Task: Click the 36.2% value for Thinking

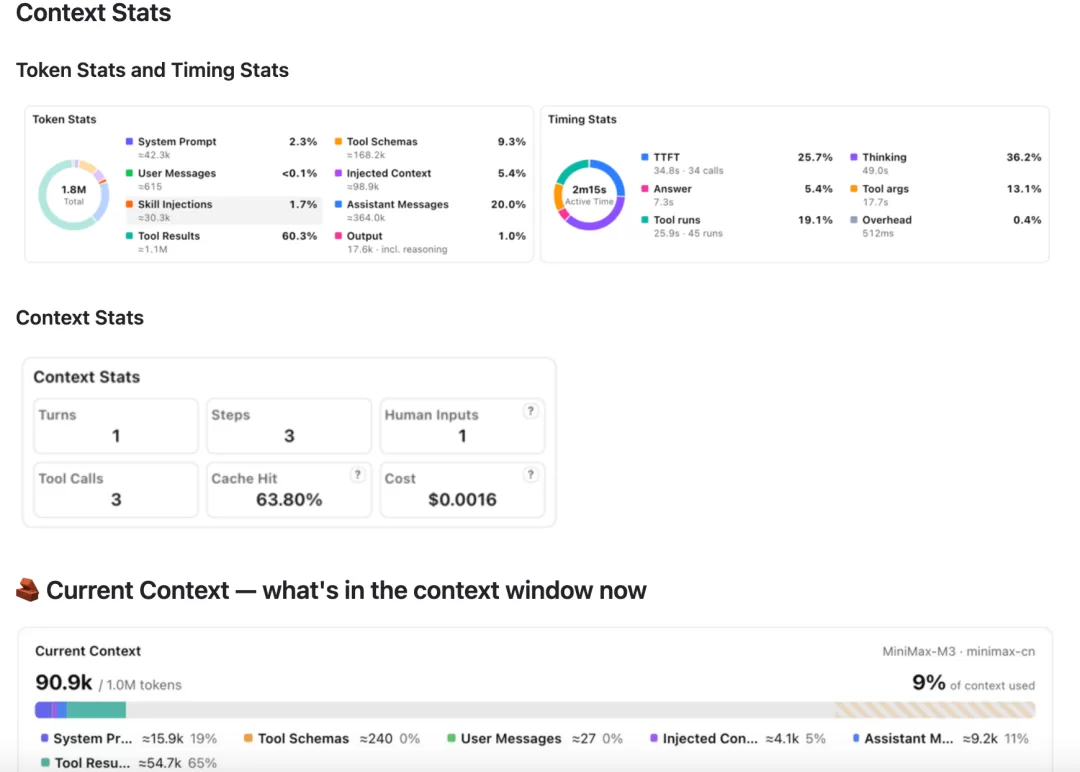Action: click(1024, 157)
